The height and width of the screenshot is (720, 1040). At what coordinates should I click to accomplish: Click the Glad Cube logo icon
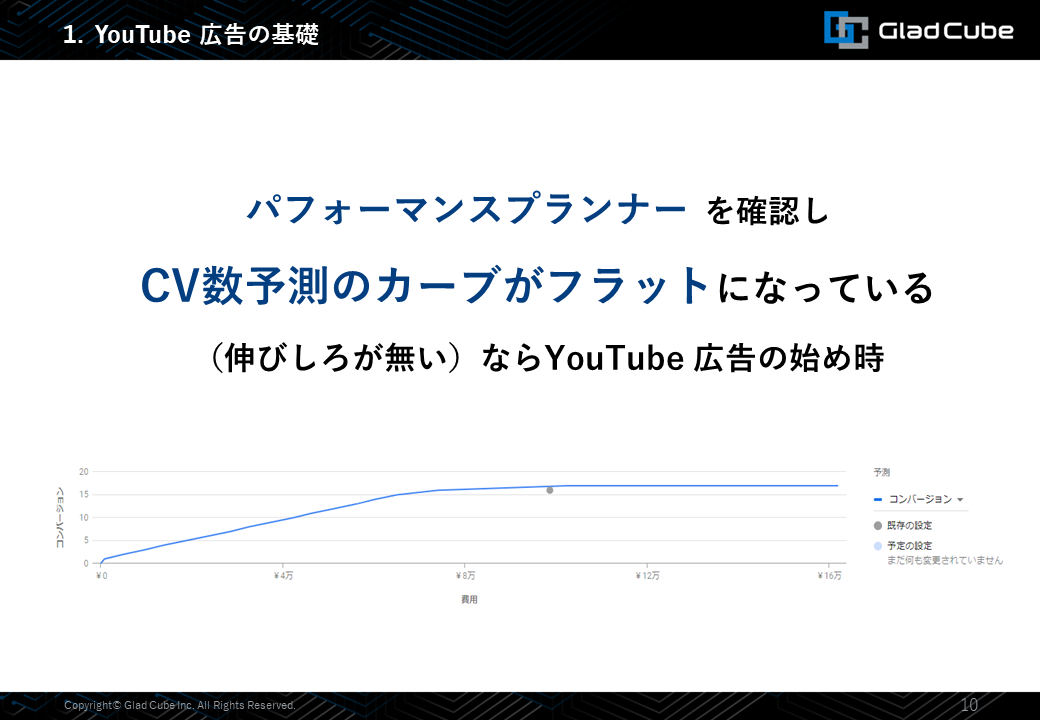click(846, 30)
